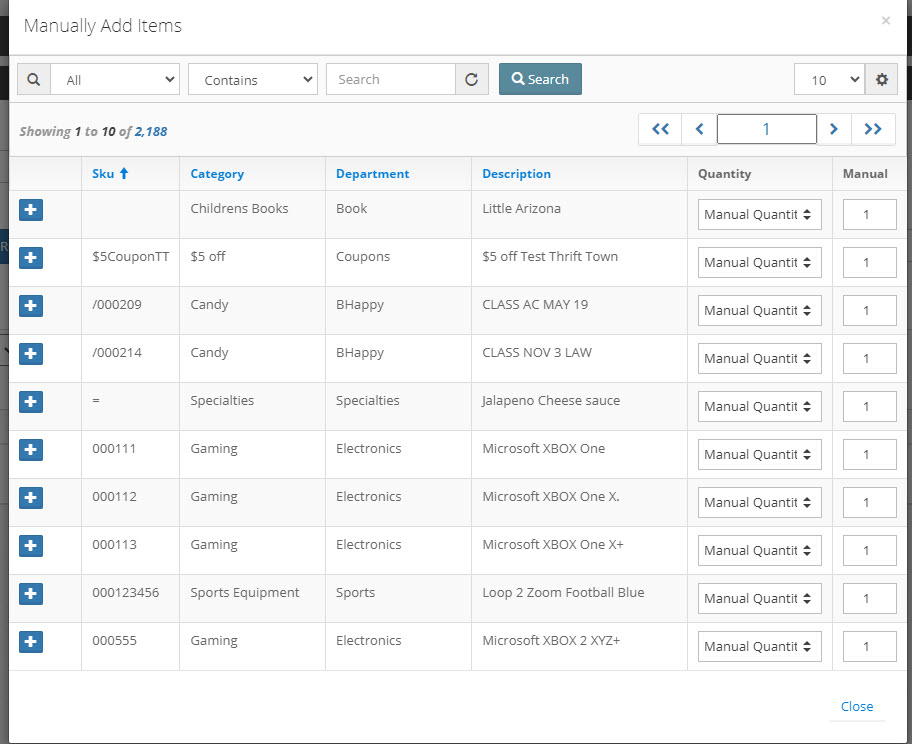
Task: Jump to the first page of results
Action: point(660,129)
